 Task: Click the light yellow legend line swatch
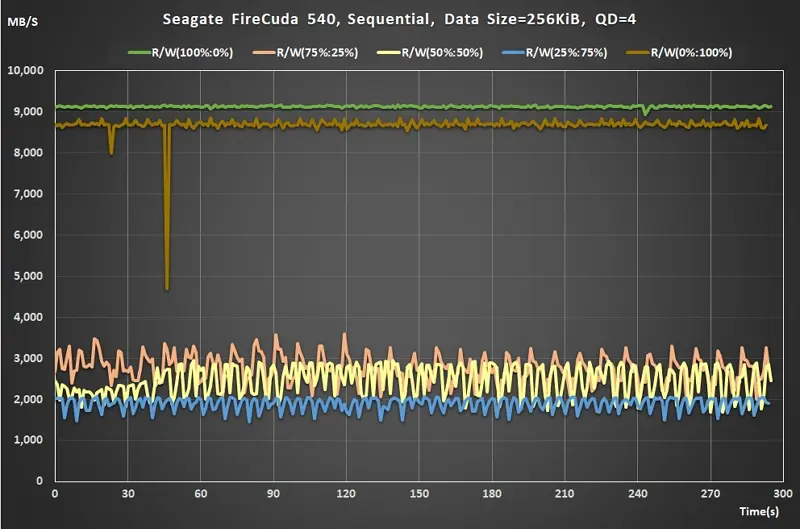coord(389,53)
